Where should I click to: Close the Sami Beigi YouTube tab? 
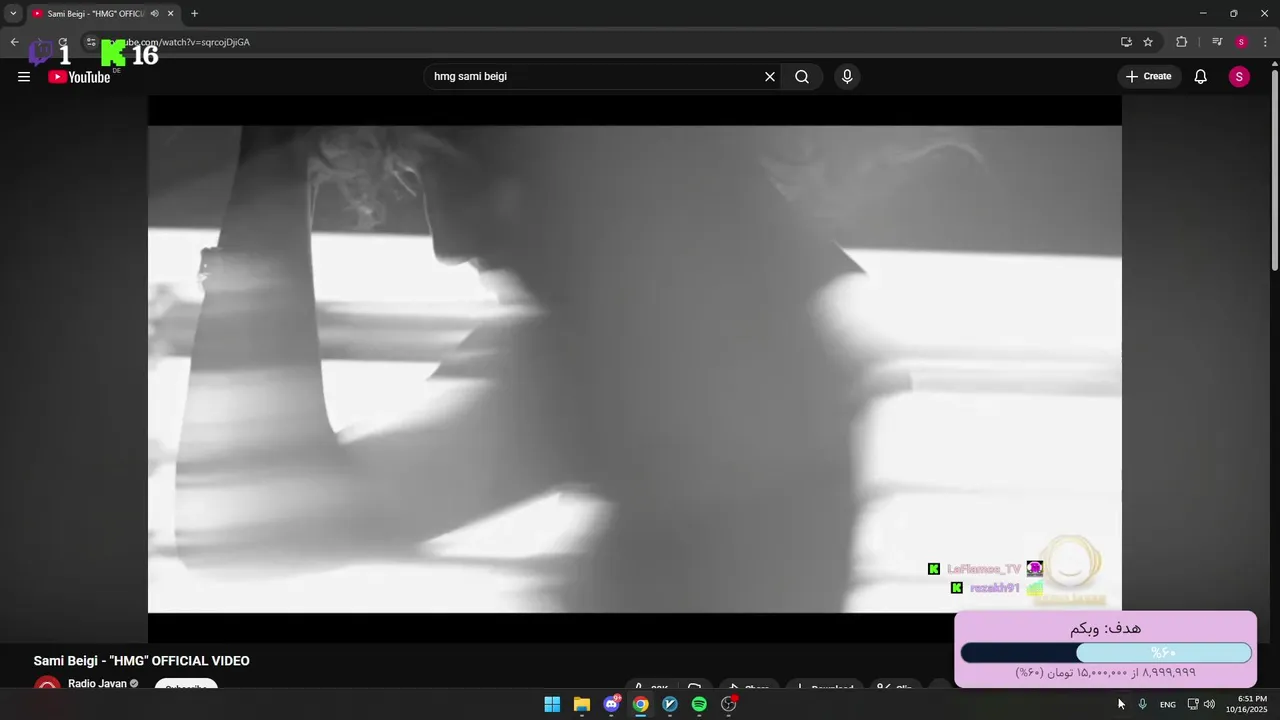pyautogui.click(x=171, y=14)
